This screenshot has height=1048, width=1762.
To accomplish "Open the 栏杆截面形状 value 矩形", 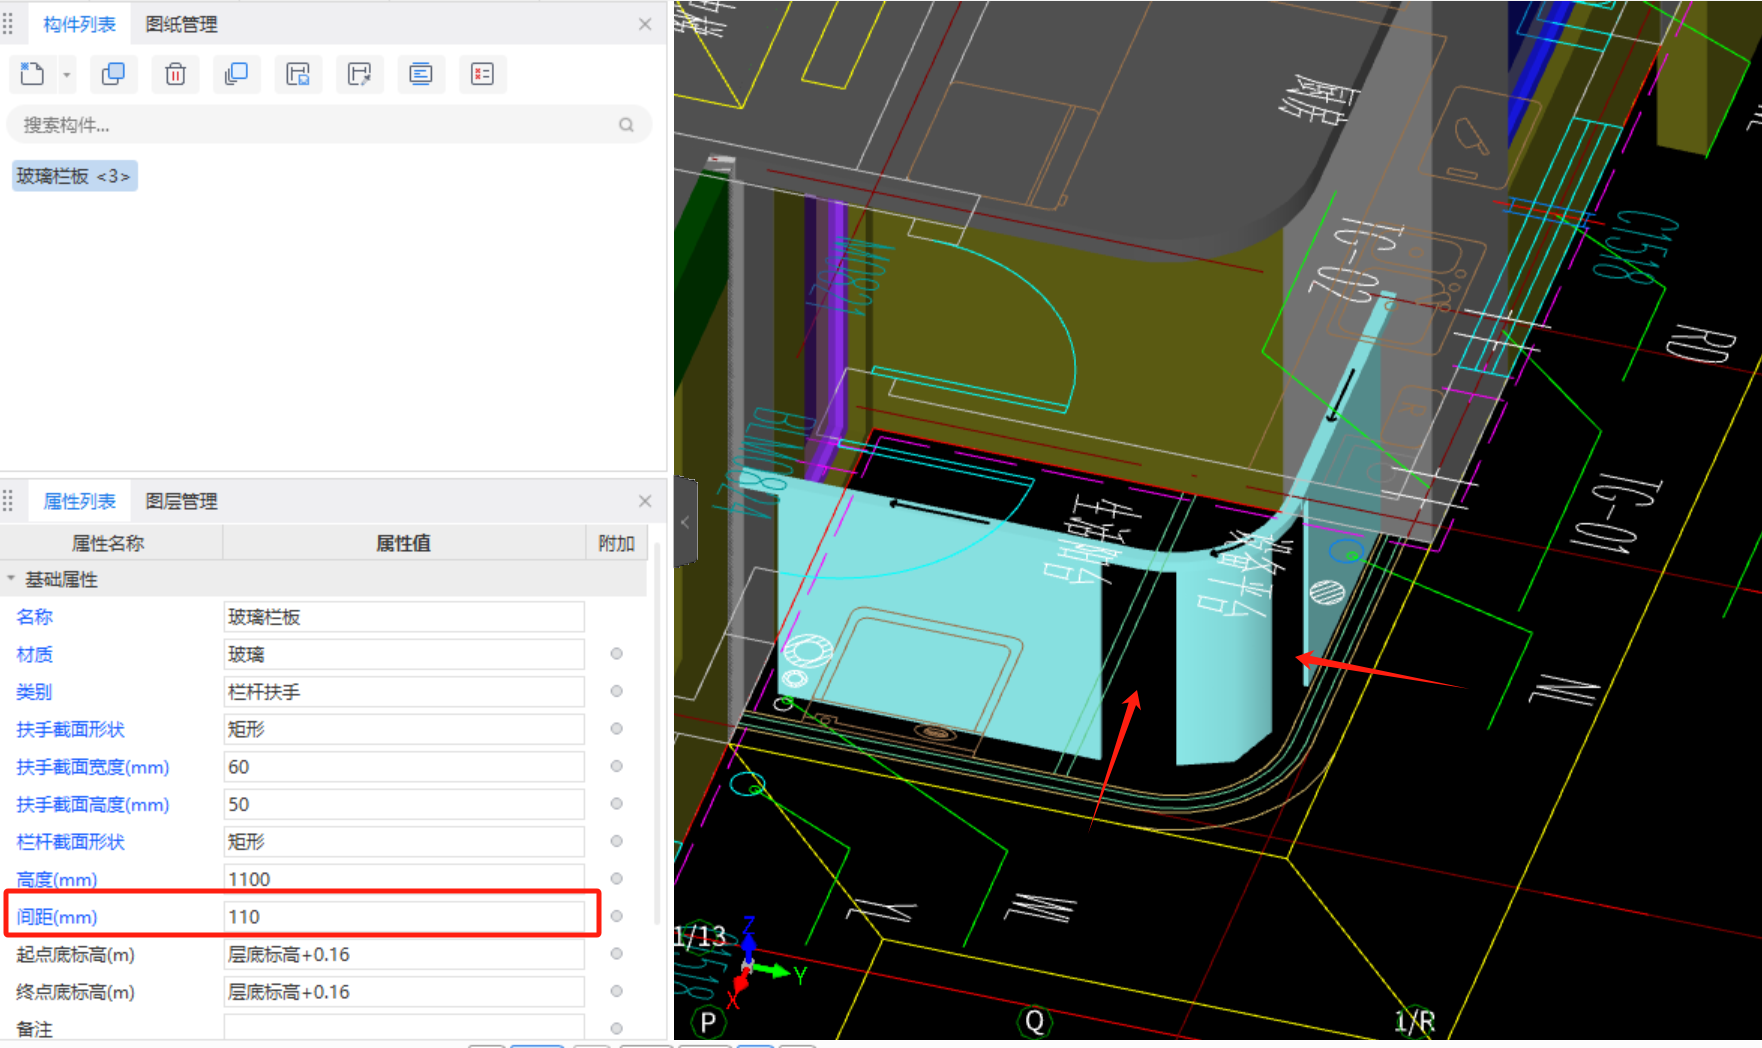I will point(404,842).
